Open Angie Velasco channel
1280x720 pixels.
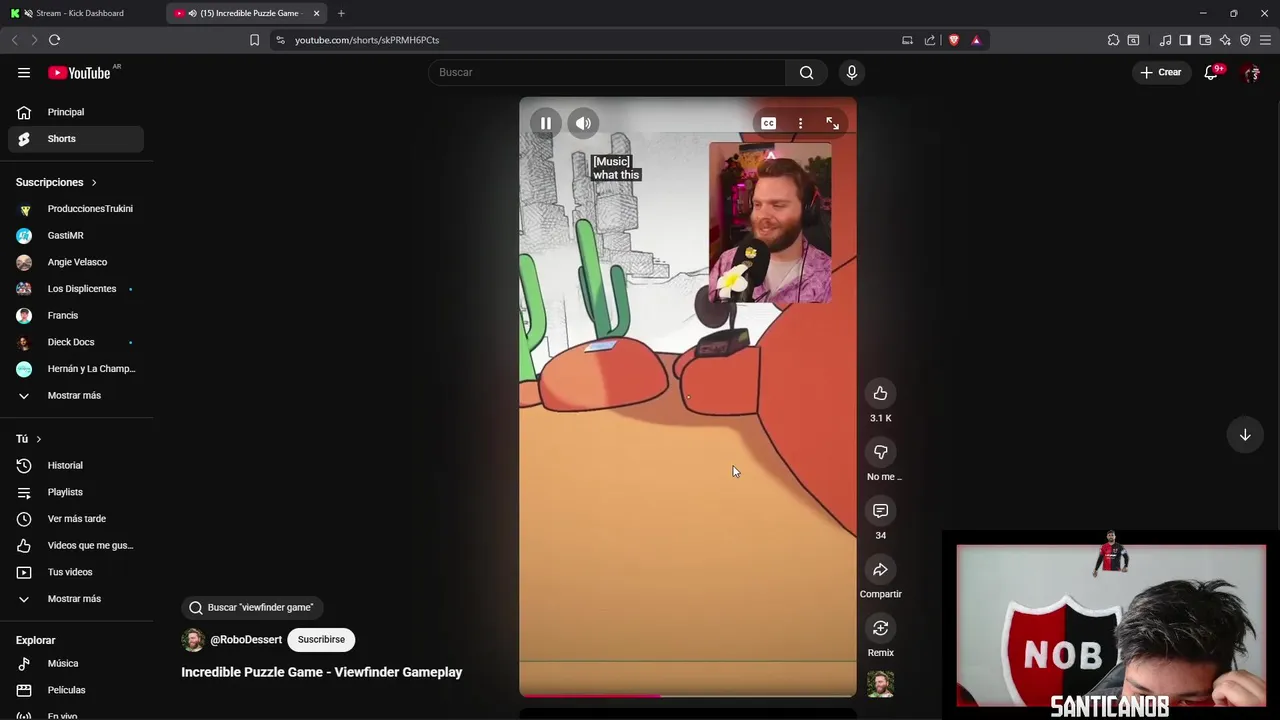tap(76, 262)
